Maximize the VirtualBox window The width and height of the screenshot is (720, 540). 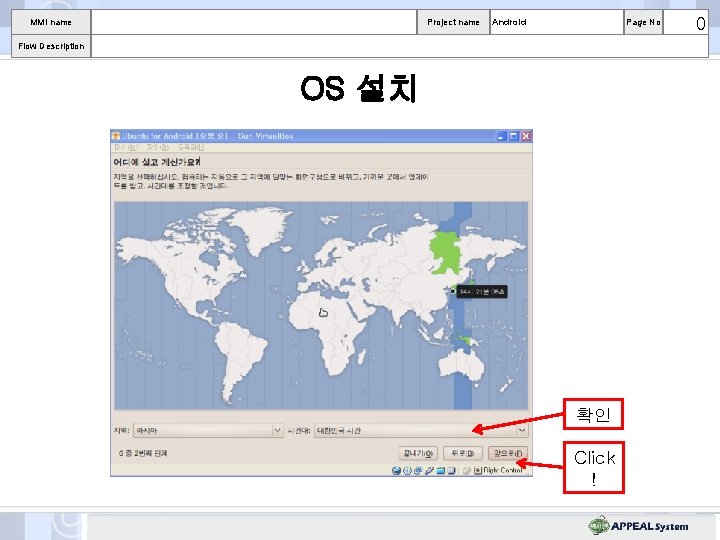pyautogui.click(x=514, y=136)
